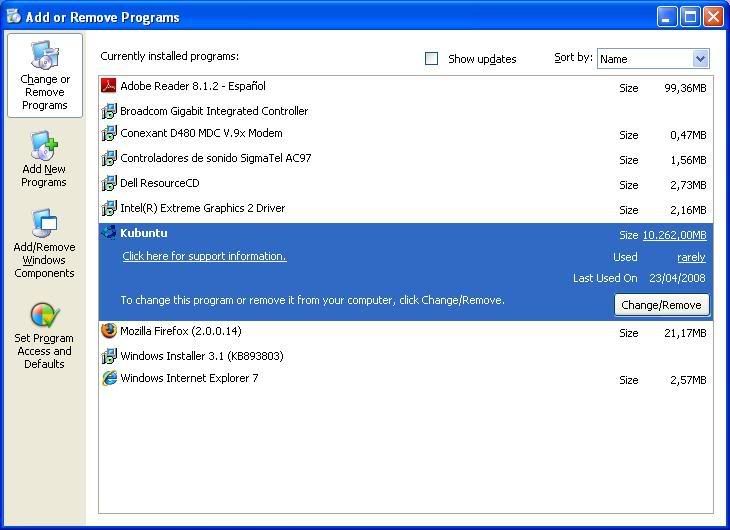
Task: Click the Mozilla Firefox icon
Action: point(109,331)
